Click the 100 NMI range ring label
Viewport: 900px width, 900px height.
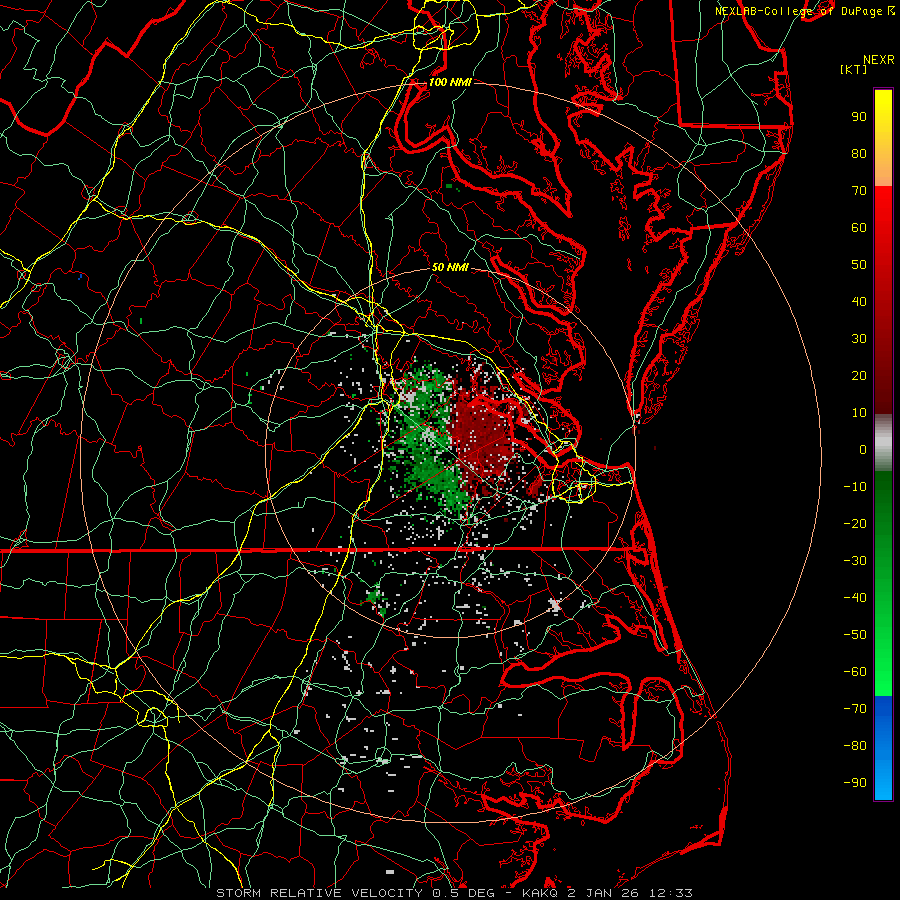tap(450, 83)
